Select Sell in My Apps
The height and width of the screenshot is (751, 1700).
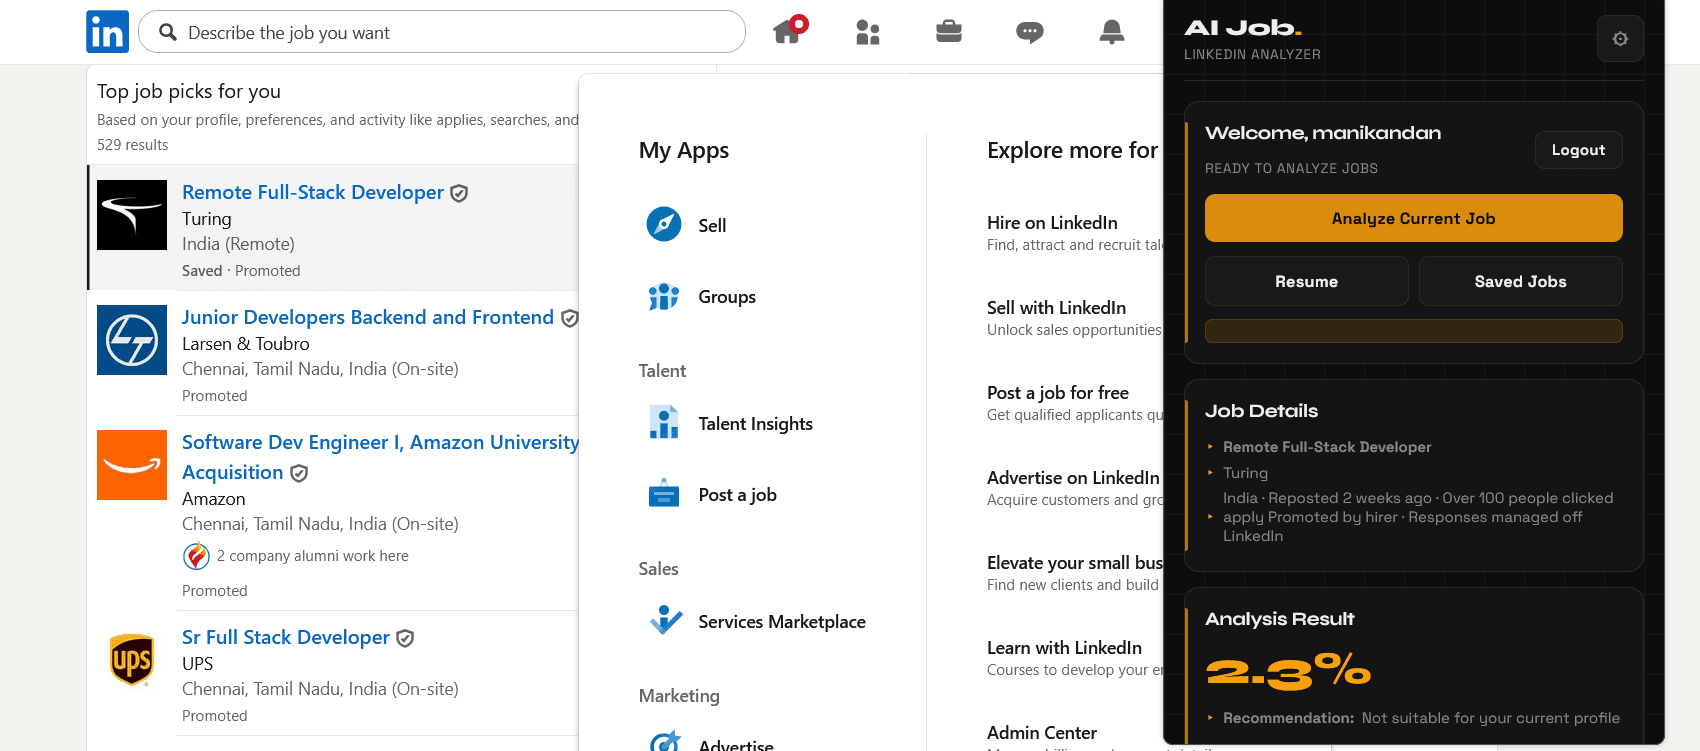point(712,225)
